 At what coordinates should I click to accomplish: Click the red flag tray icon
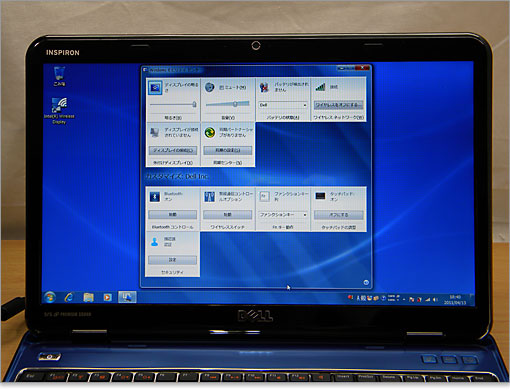pyautogui.click(x=412, y=300)
